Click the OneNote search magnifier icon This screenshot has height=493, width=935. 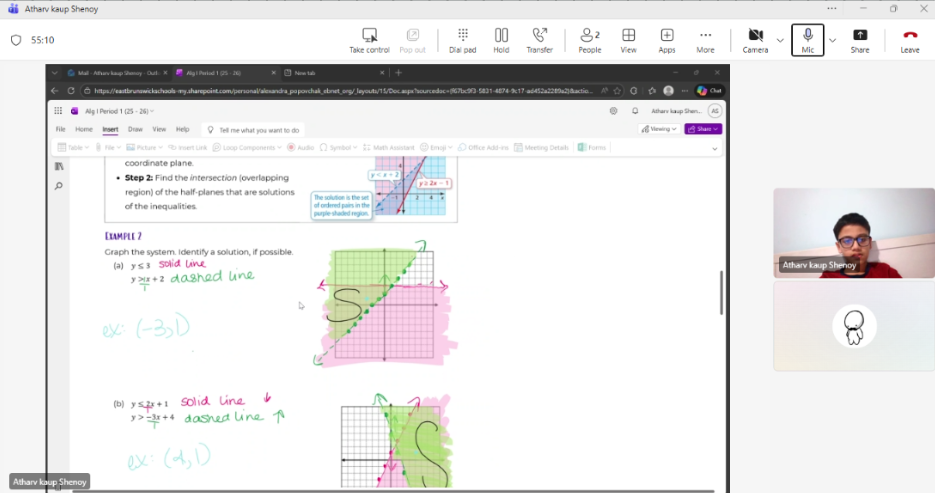pyautogui.click(x=59, y=186)
